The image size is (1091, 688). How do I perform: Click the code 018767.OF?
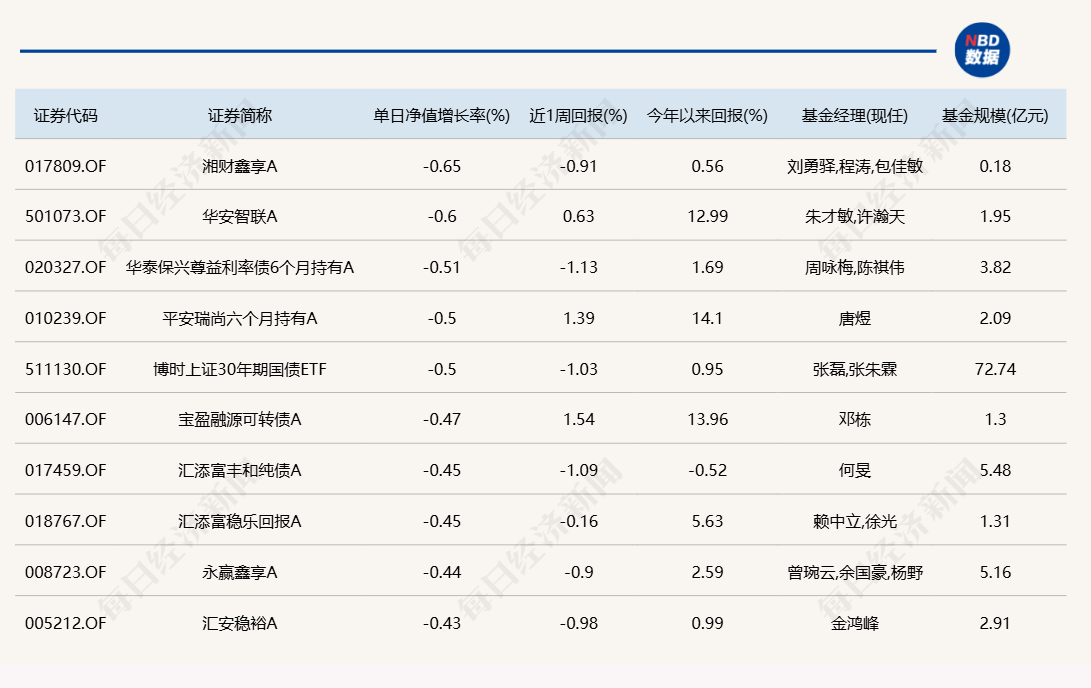tap(65, 521)
